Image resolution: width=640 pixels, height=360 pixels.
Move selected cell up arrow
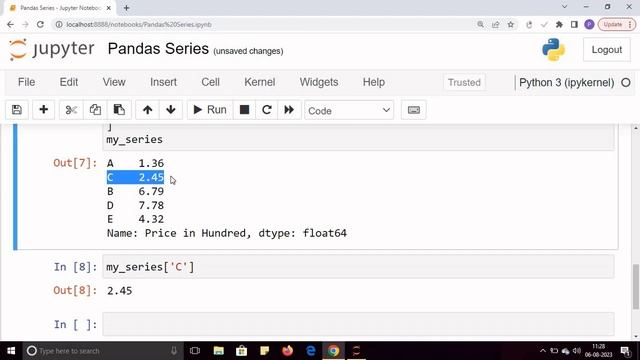pos(147,110)
